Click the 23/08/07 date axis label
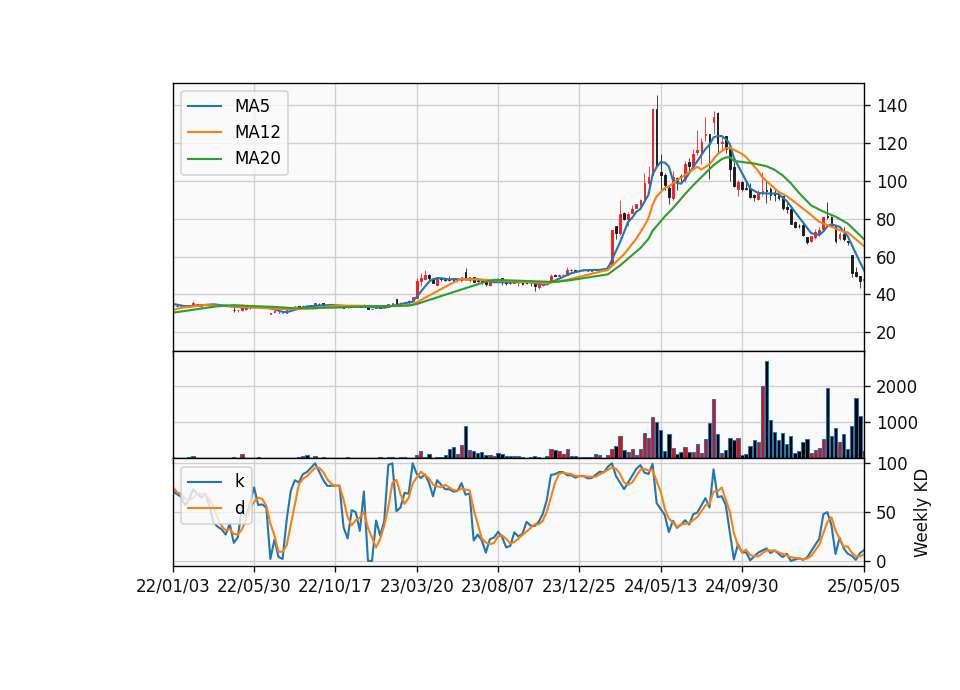This screenshot has height=690, width=960. click(x=498, y=586)
